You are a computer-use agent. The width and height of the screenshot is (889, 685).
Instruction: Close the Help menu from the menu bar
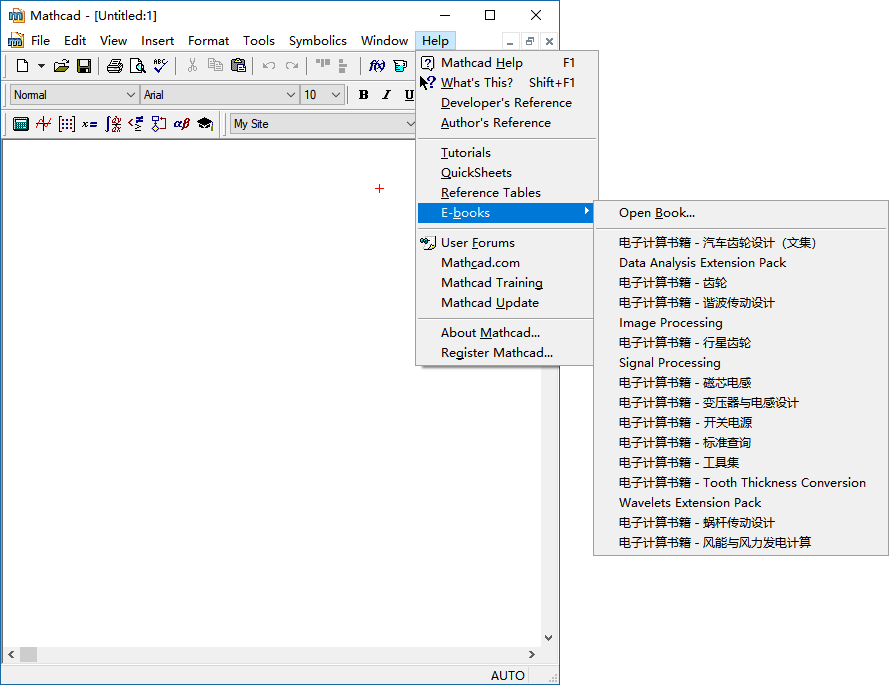coord(435,41)
